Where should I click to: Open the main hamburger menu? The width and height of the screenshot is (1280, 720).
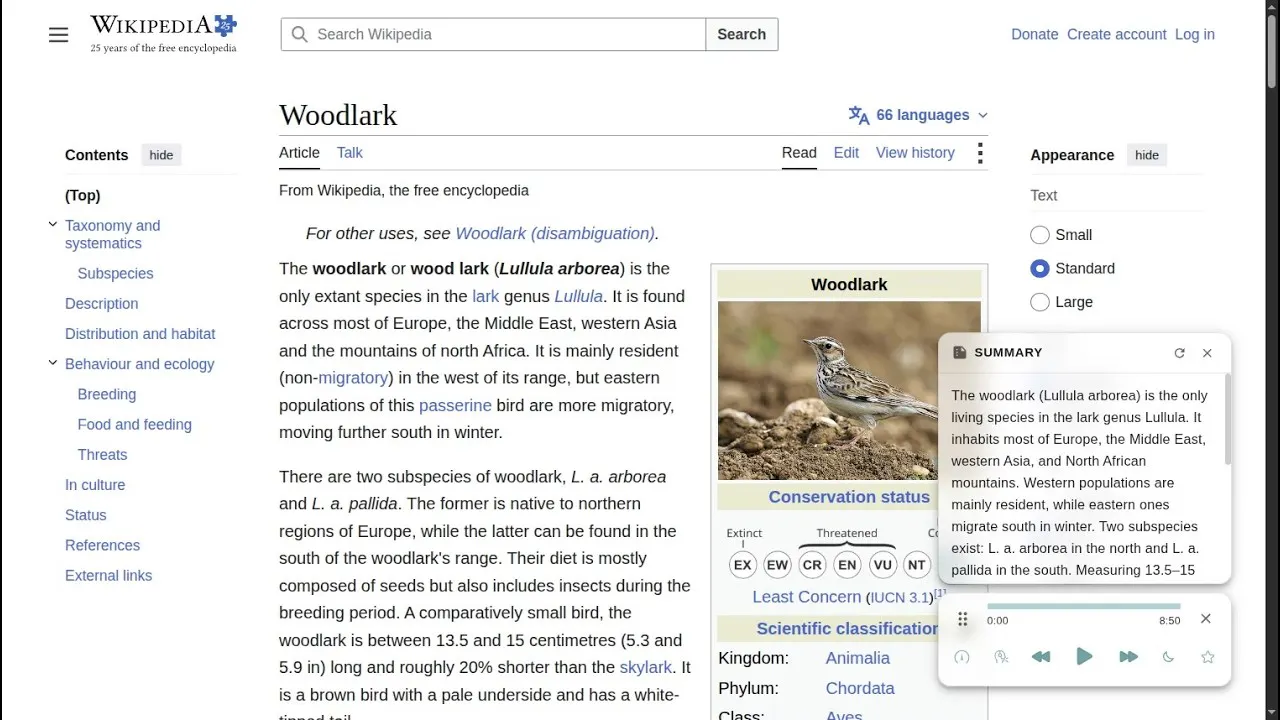coord(59,35)
